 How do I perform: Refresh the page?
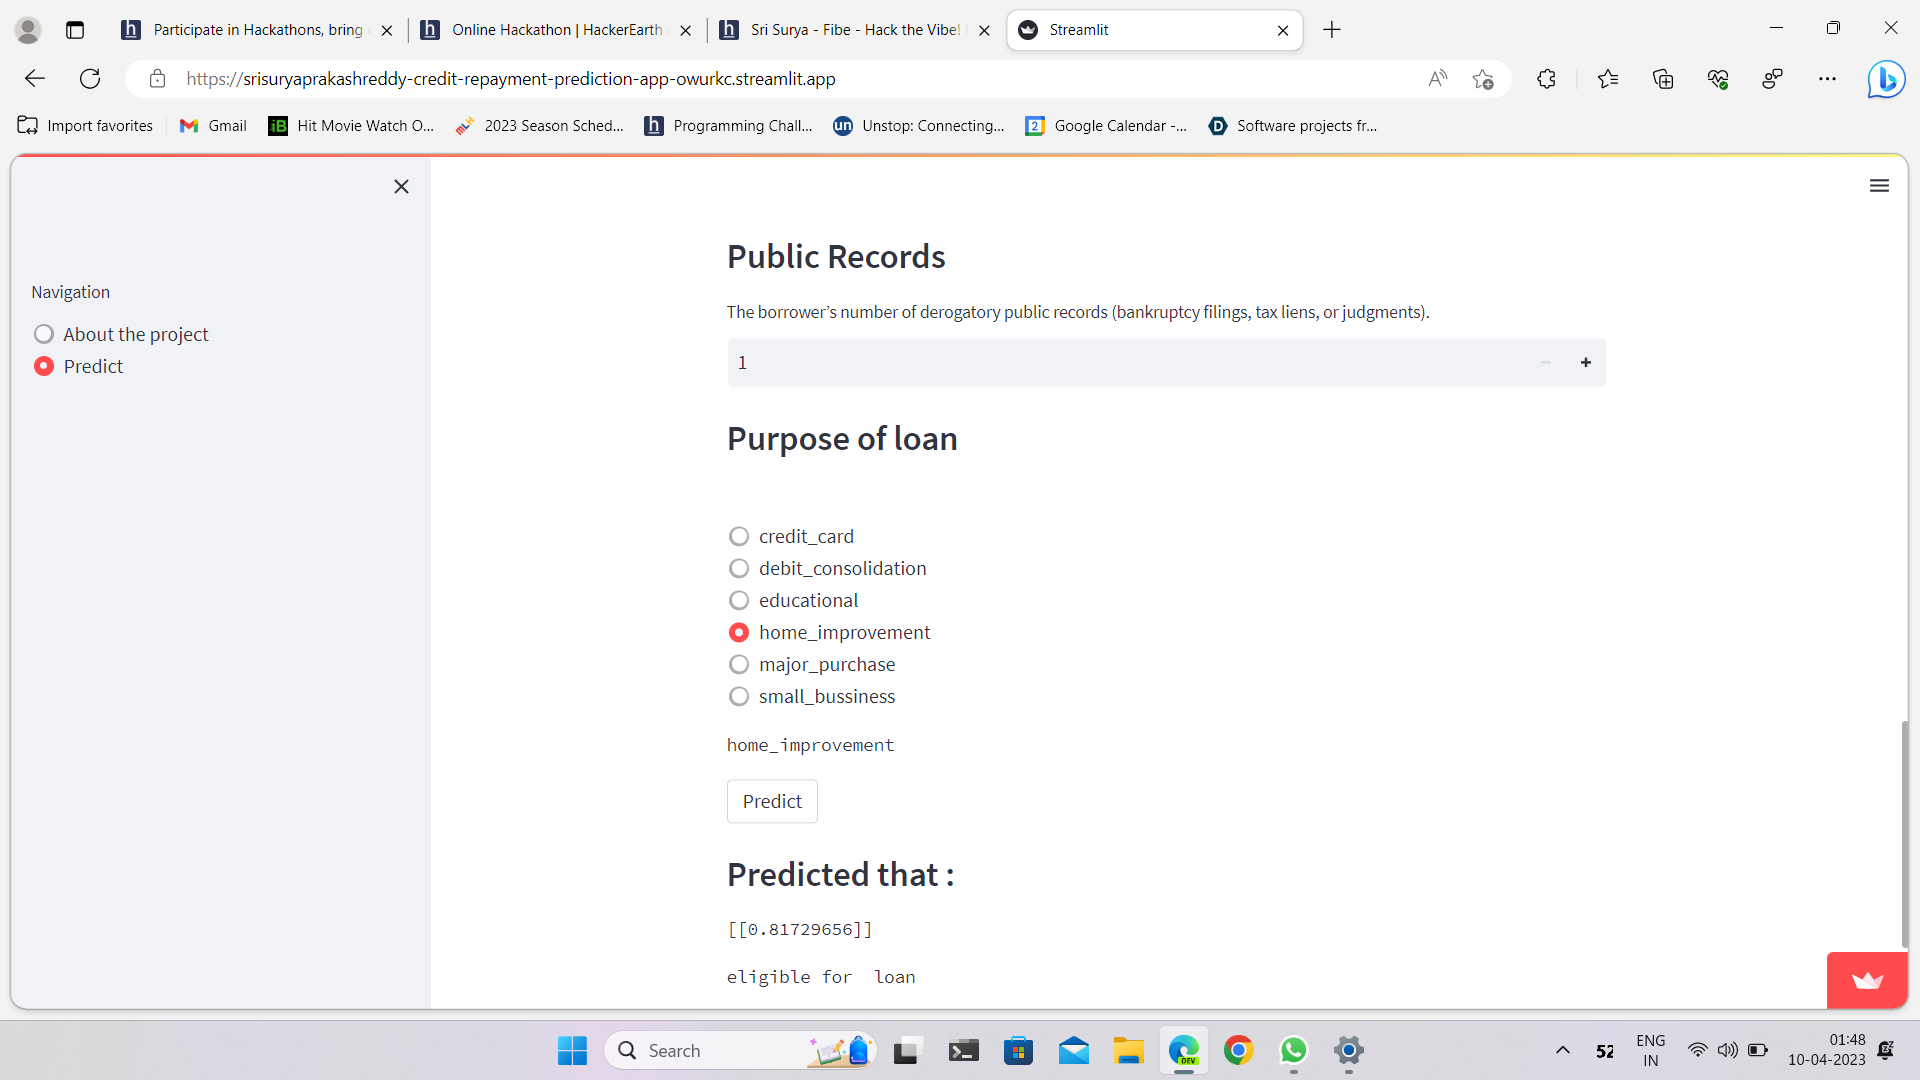coord(90,79)
